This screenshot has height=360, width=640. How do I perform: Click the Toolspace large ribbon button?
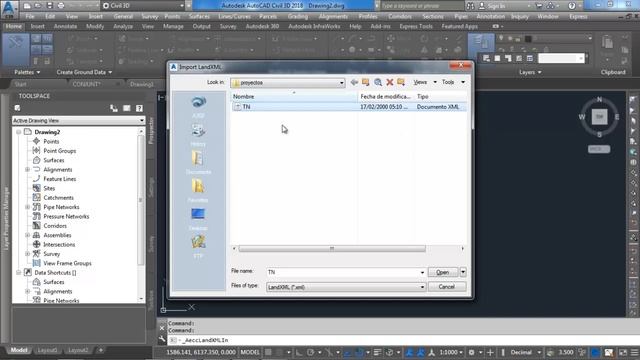coord(16,49)
